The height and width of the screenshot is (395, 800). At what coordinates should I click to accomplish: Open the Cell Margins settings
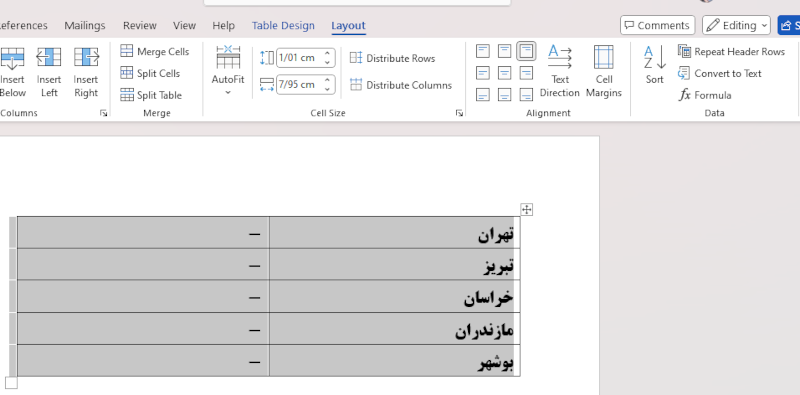(604, 71)
